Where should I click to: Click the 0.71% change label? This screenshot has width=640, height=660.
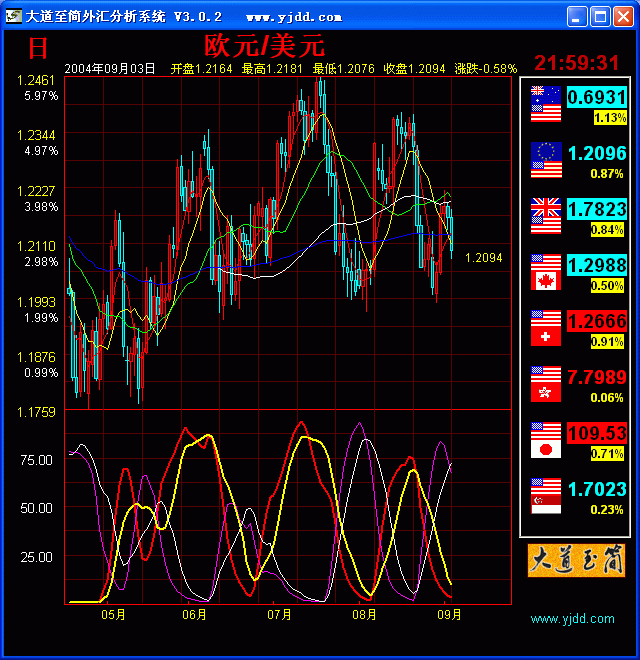click(x=607, y=453)
